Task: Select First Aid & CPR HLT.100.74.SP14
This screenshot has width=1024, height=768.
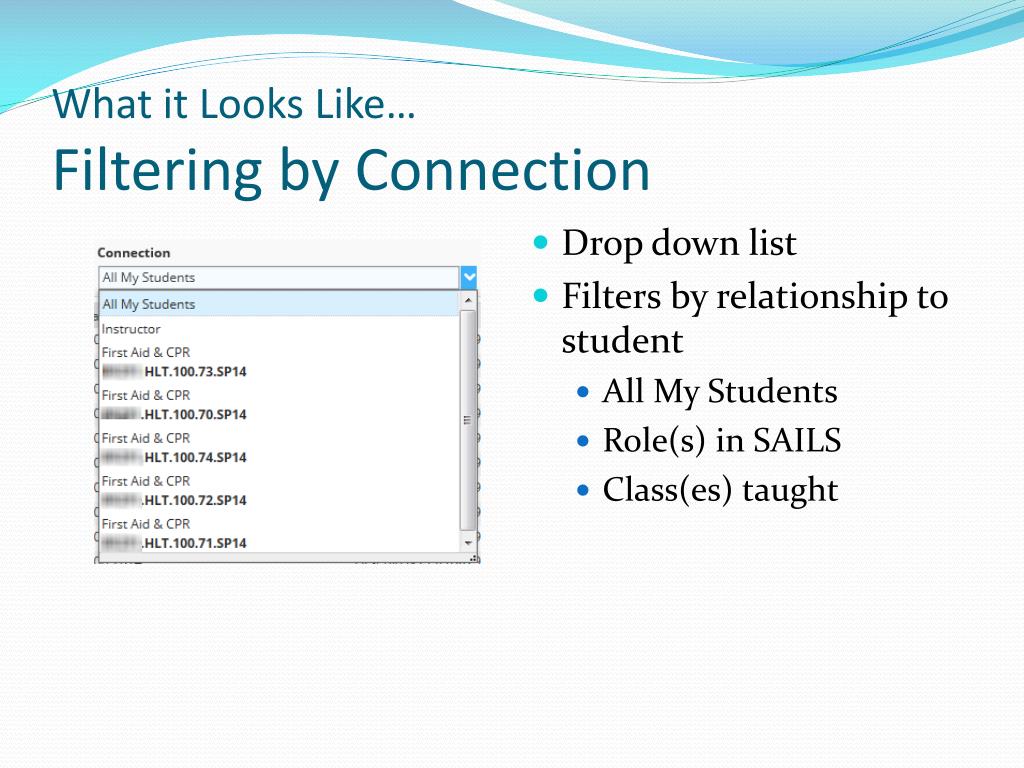Action: [x=279, y=447]
